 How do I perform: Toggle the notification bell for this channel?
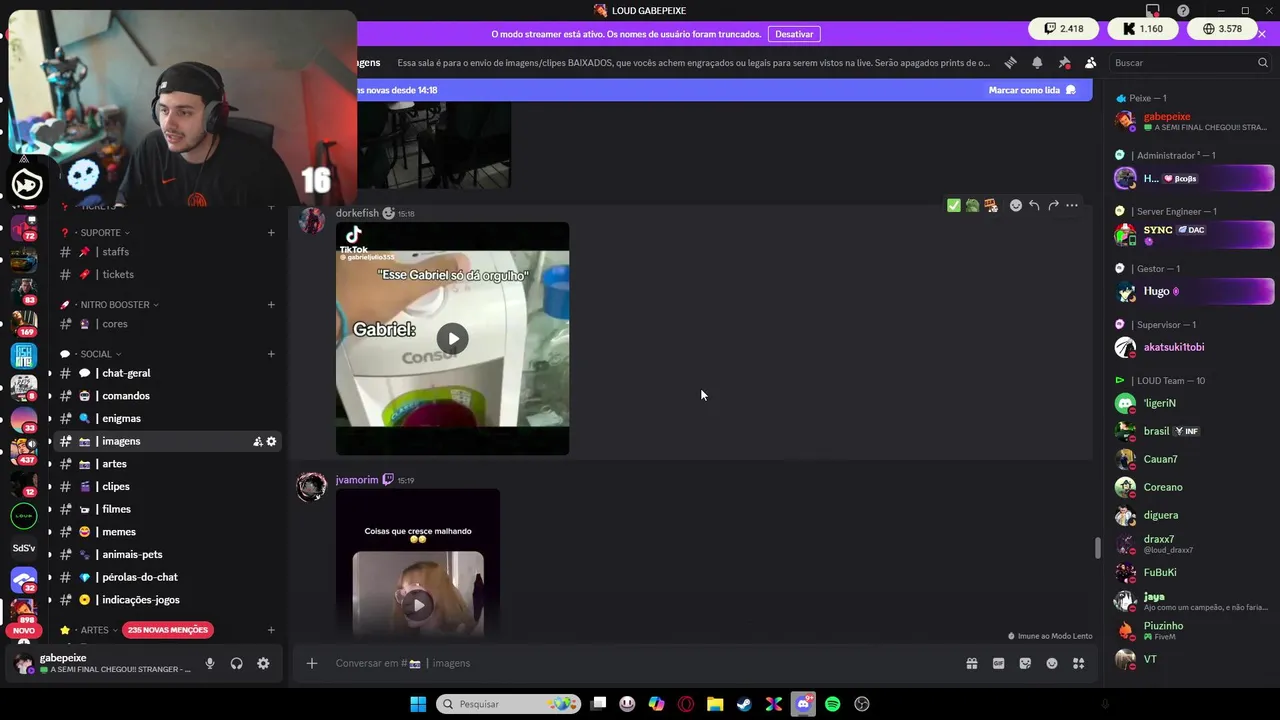(x=1037, y=63)
